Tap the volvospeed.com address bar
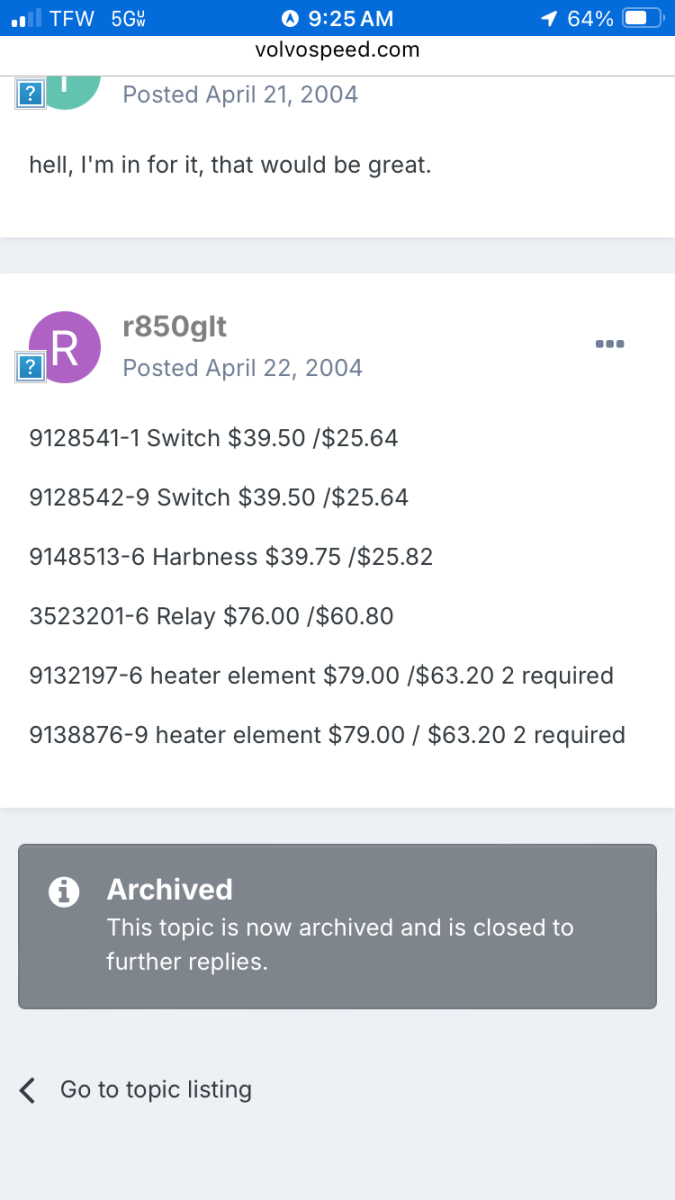This screenshot has height=1200, width=675. click(337, 50)
